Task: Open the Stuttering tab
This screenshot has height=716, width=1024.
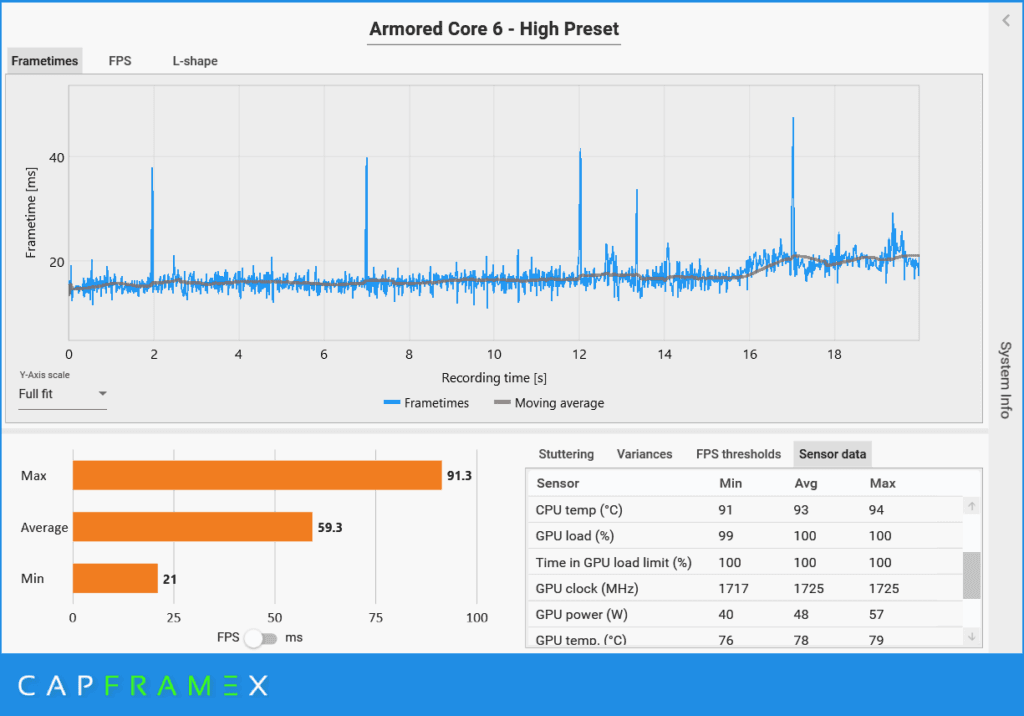Action: (x=566, y=454)
